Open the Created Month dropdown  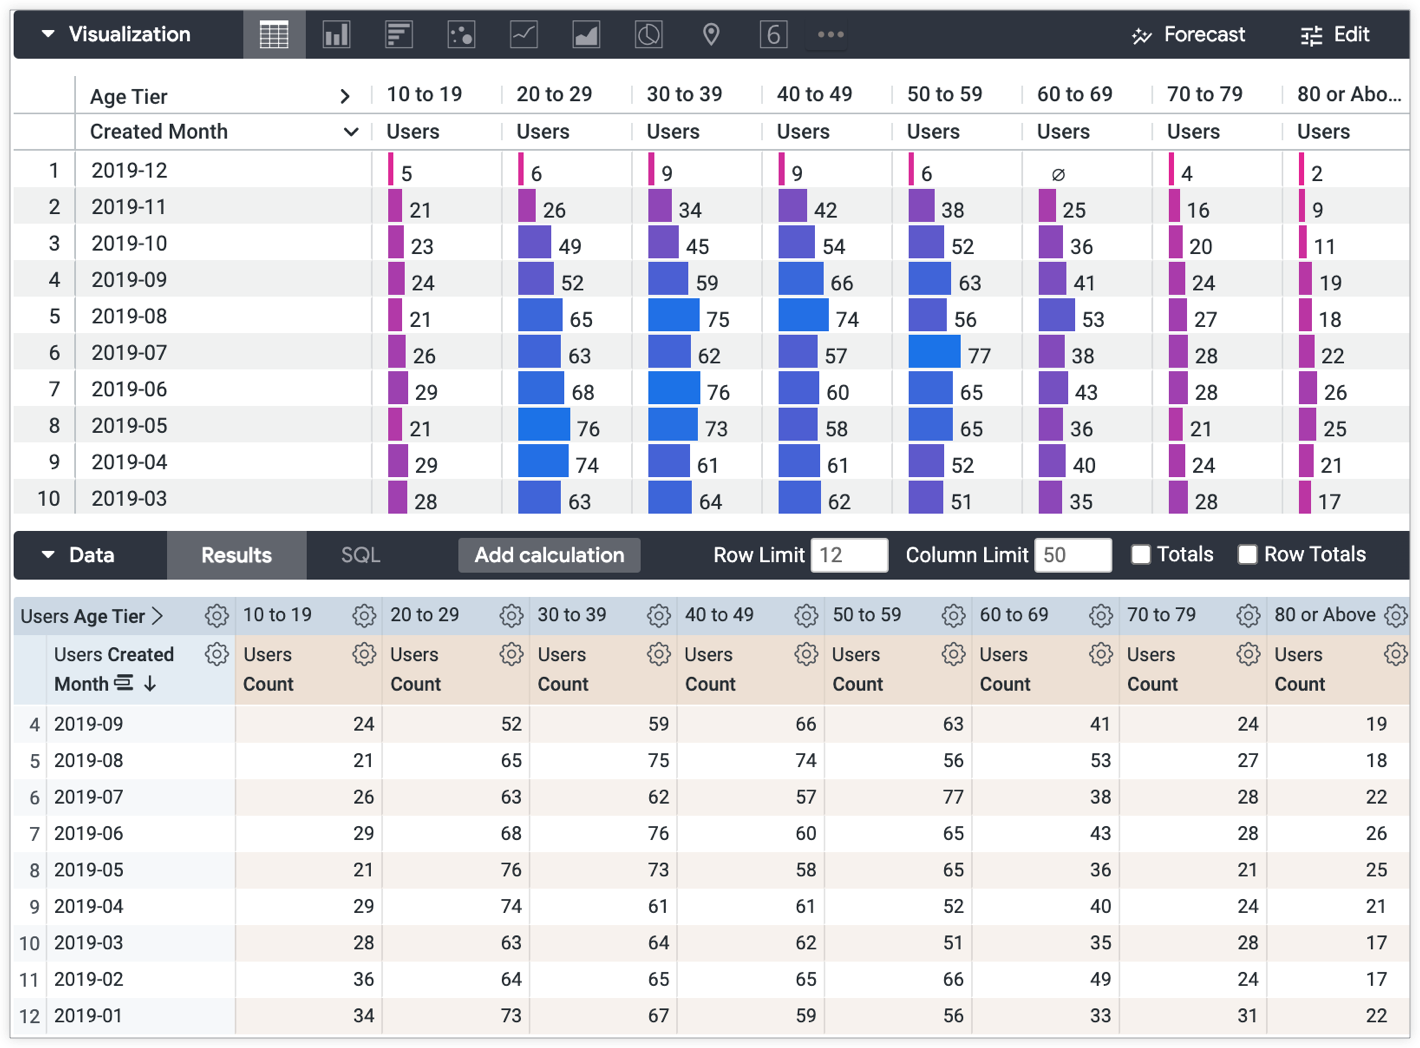click(x=351, y=131)
